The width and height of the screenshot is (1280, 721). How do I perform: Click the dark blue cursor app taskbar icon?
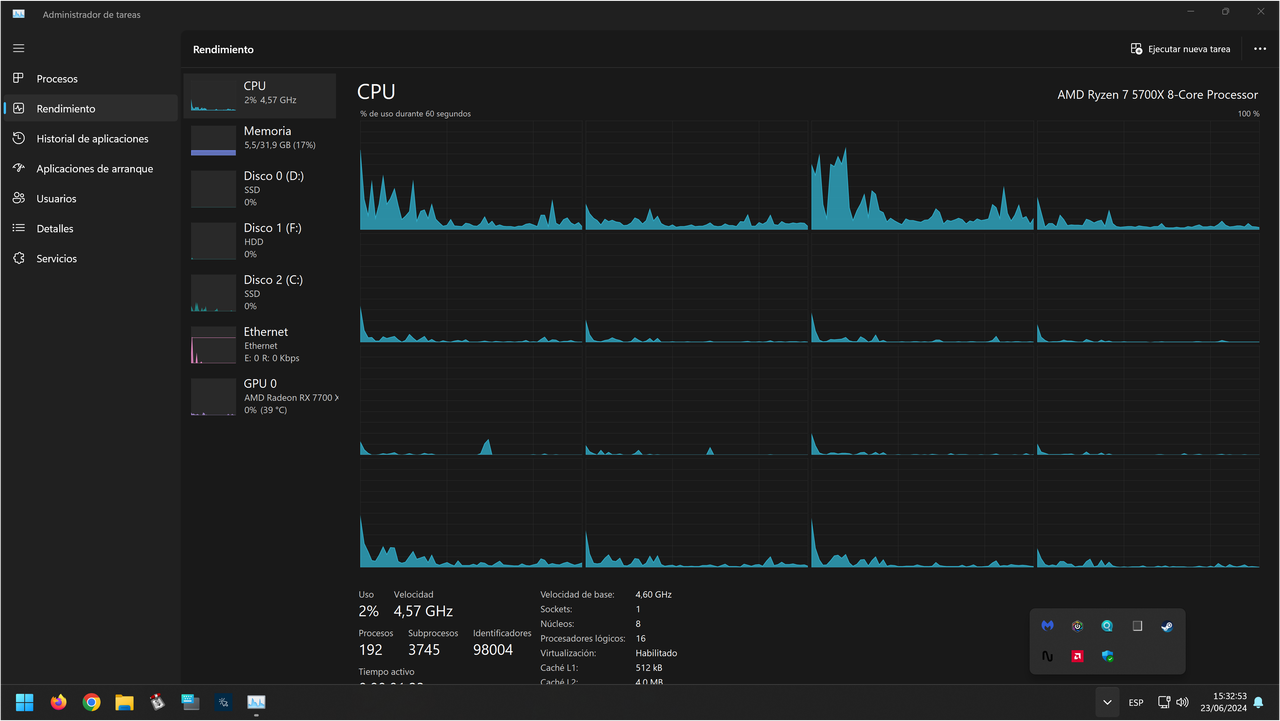click(223, 702)
